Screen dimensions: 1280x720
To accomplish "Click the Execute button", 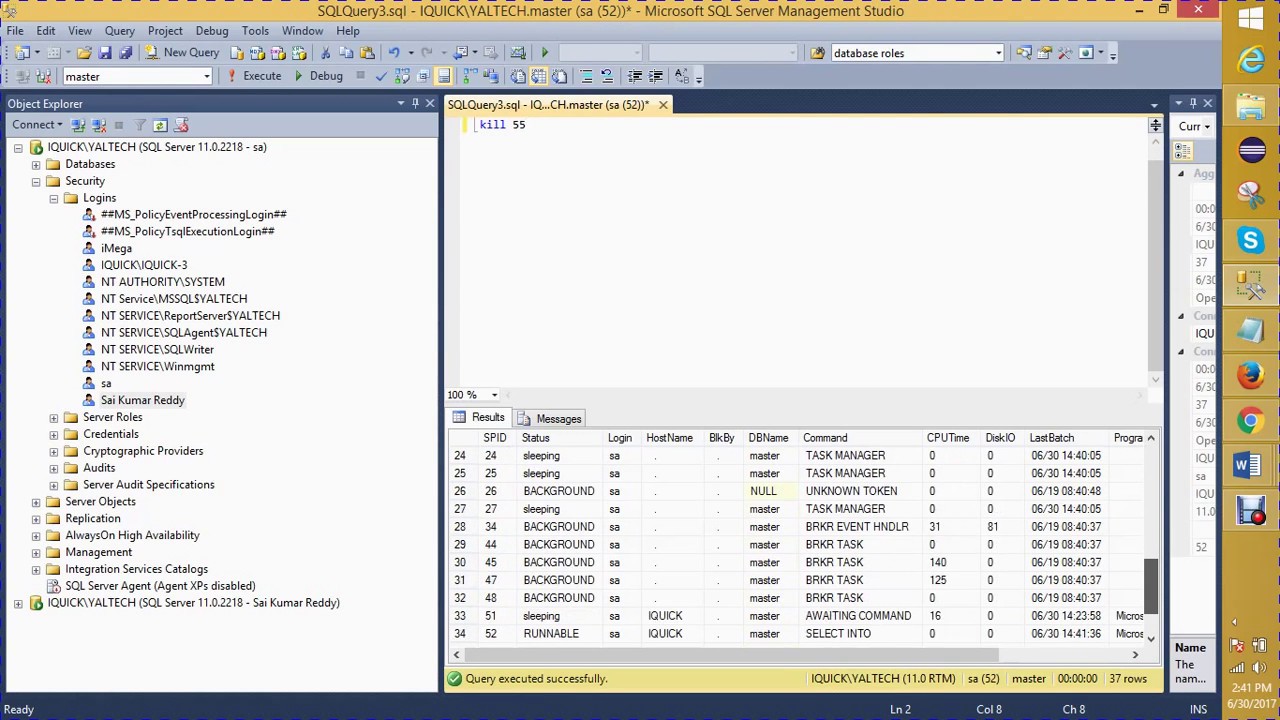I will pos(254,76).
